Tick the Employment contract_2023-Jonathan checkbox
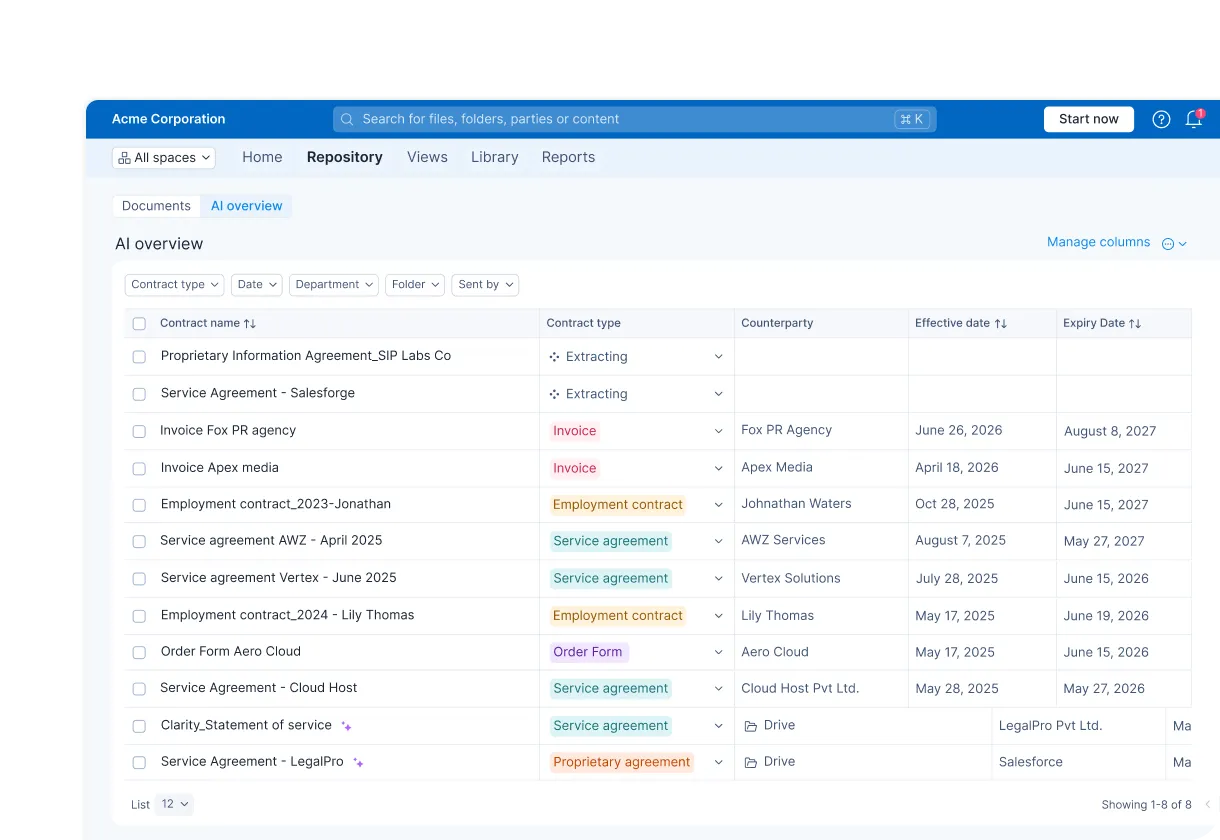The image size is (1220, 840). 139,505
